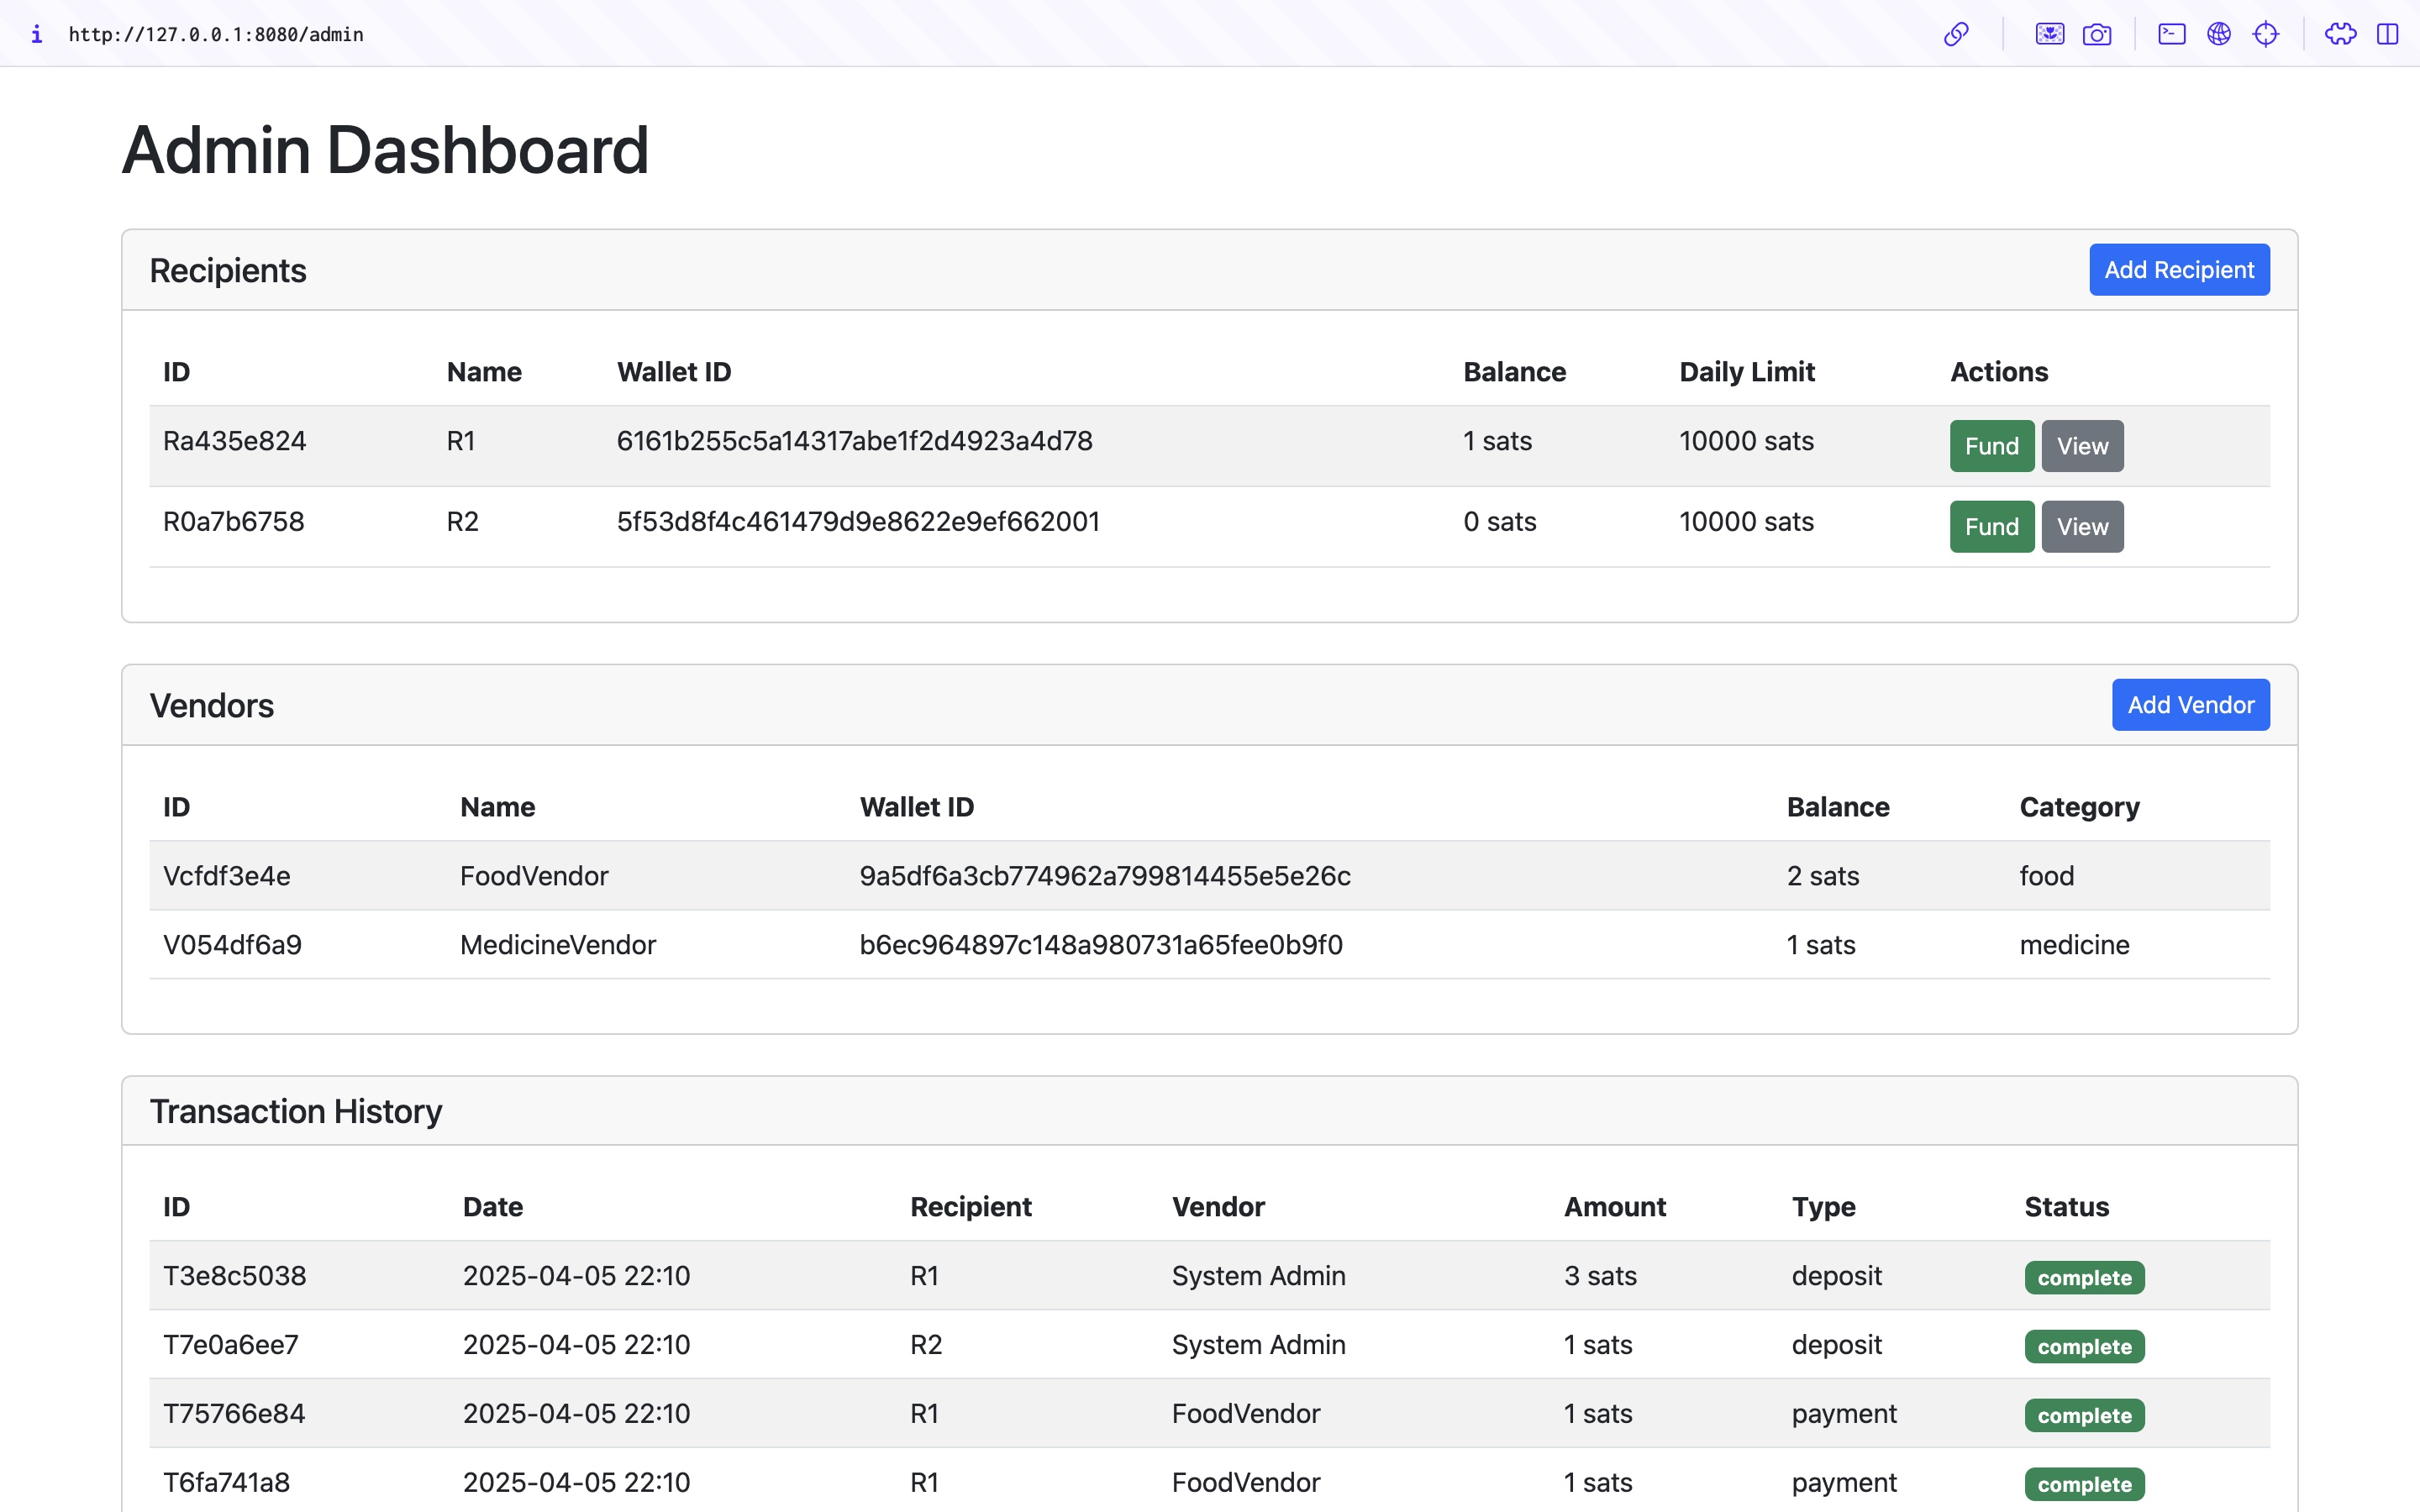Toggle the split view panel icon
The image size is (2420, 1512).
(x=2388, y=34)
